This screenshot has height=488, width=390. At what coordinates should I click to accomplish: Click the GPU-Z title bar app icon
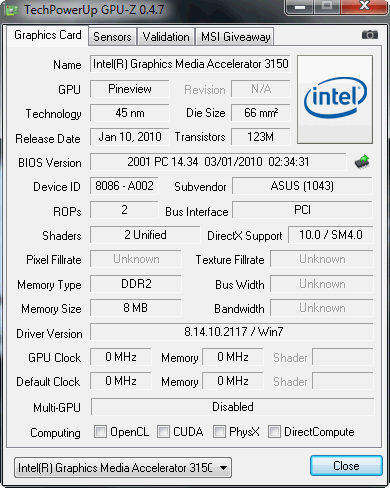click(x=11, y=10)
